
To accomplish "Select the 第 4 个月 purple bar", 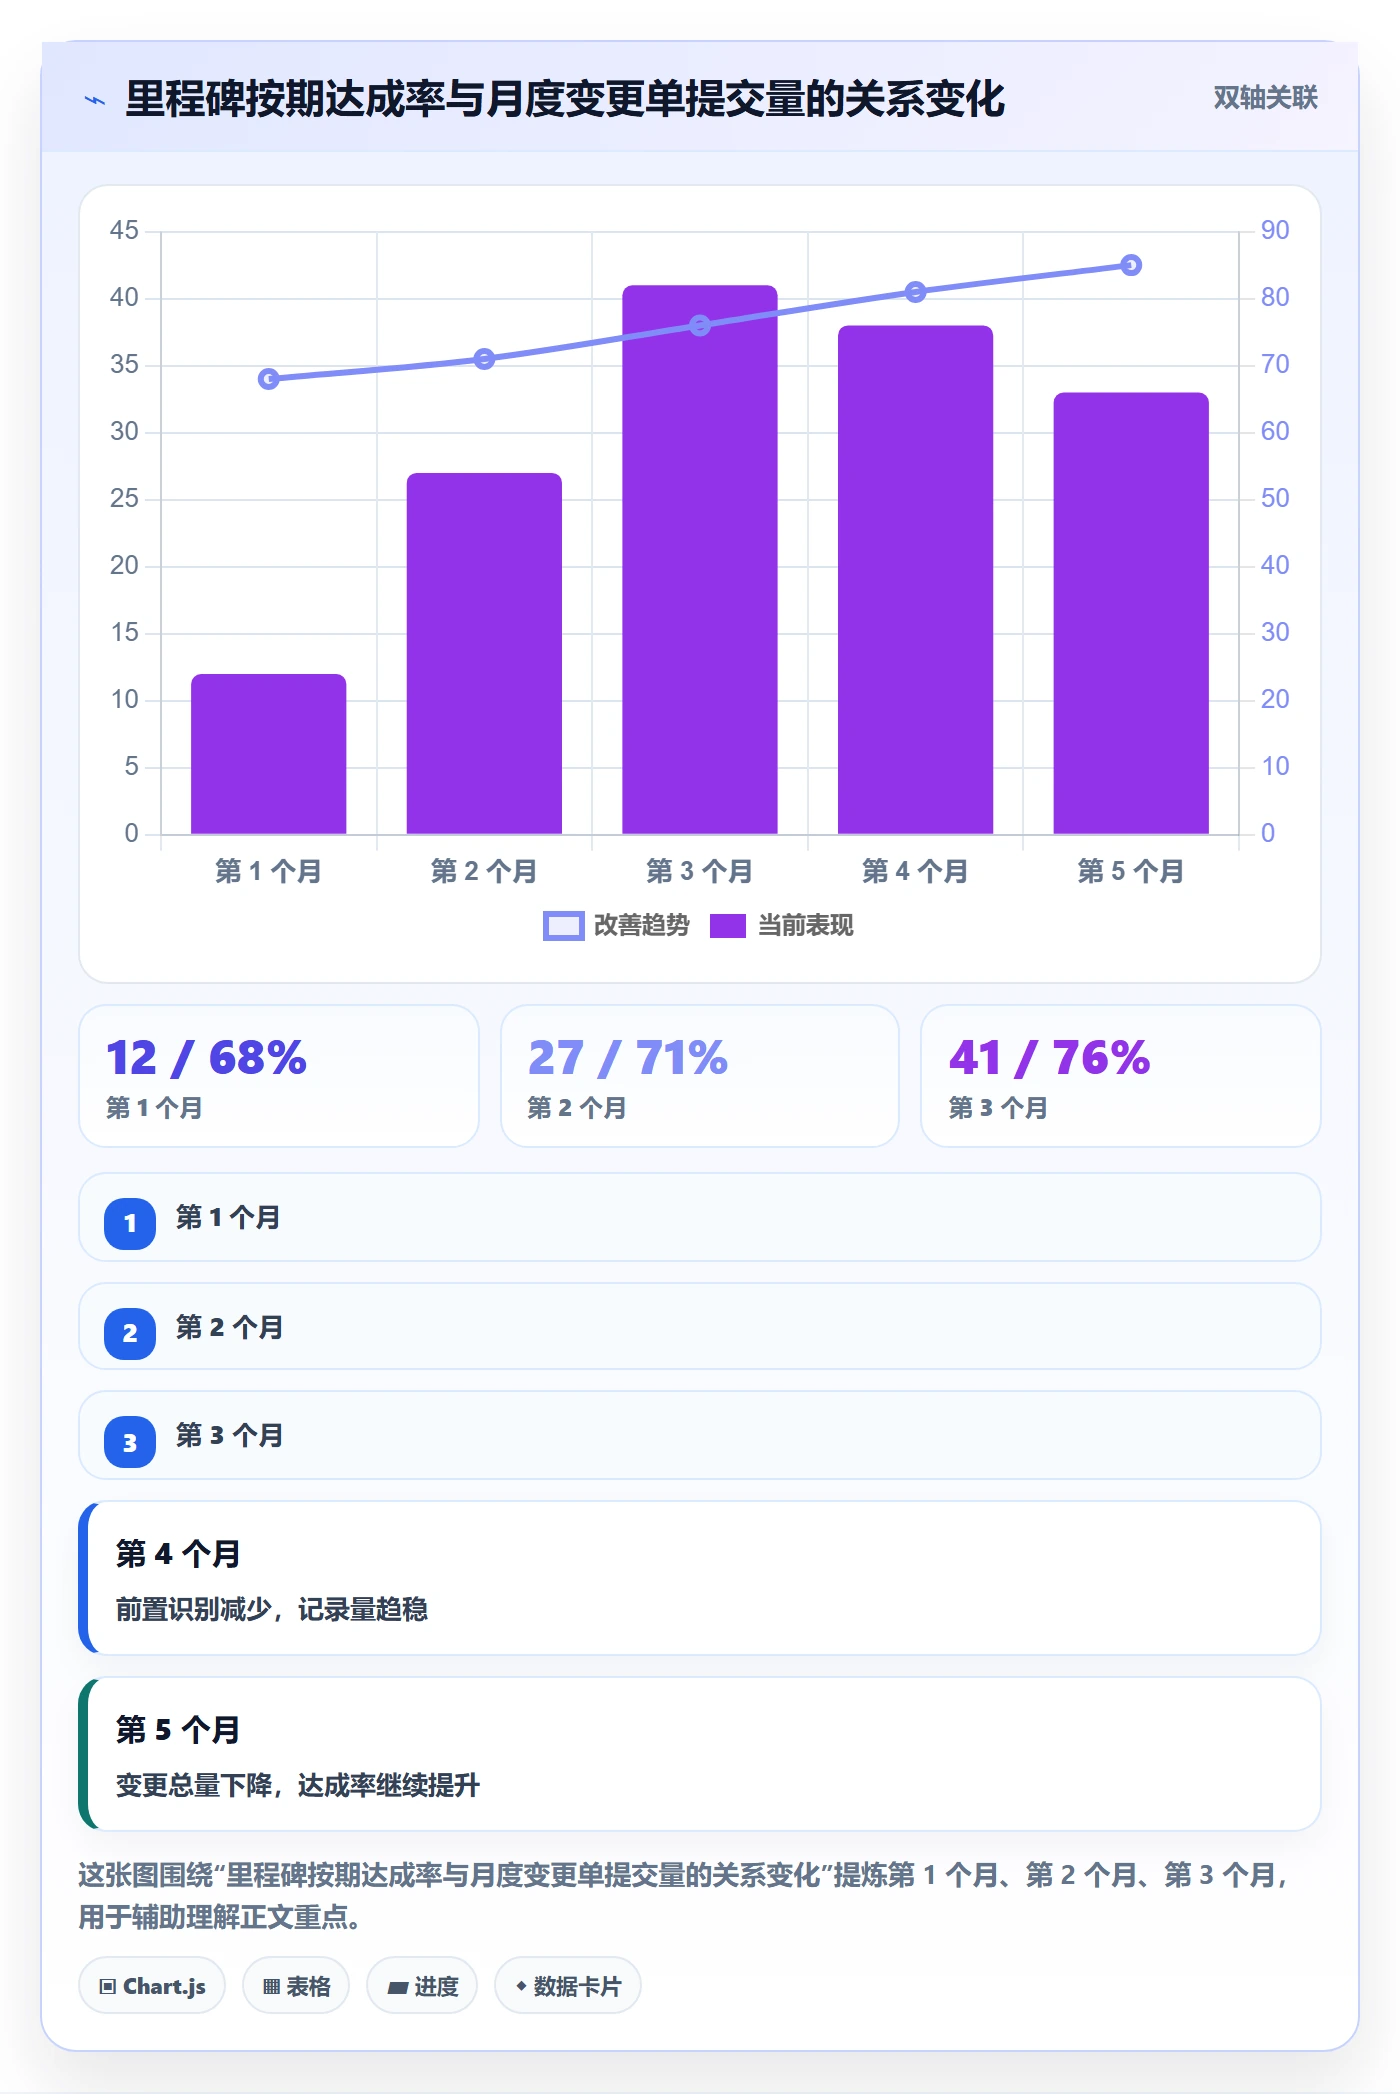I will pyautogui.click(x=915, y=580).
